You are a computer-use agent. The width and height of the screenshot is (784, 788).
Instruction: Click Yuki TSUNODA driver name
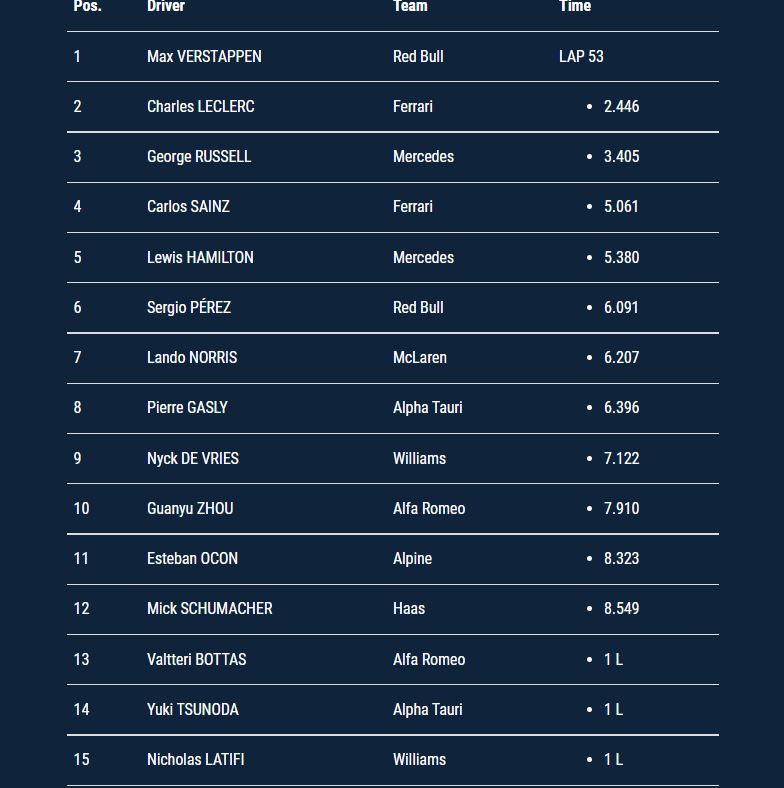tap(192, 710)
